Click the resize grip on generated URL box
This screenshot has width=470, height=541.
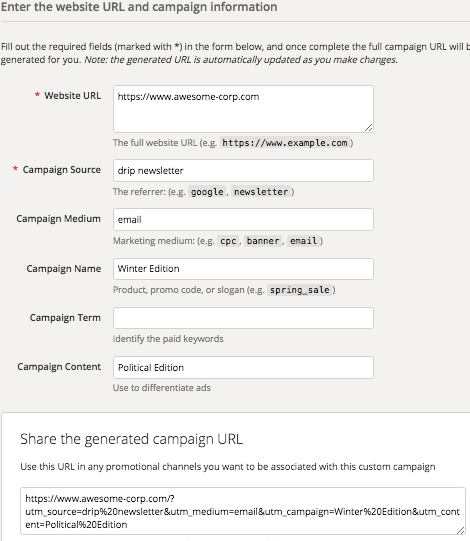[461, 530]
